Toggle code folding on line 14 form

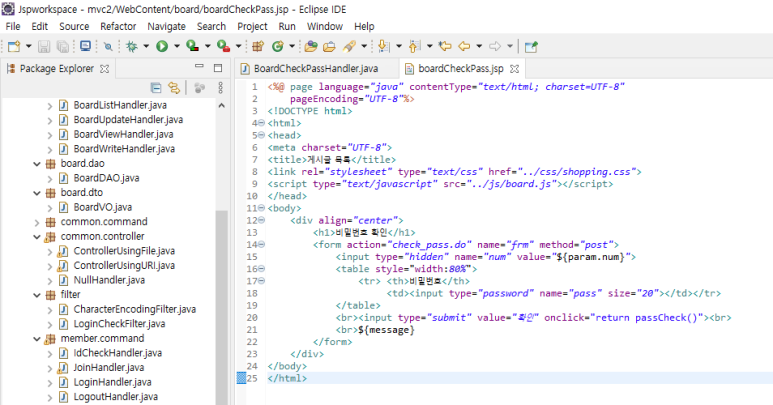[261, 244]
